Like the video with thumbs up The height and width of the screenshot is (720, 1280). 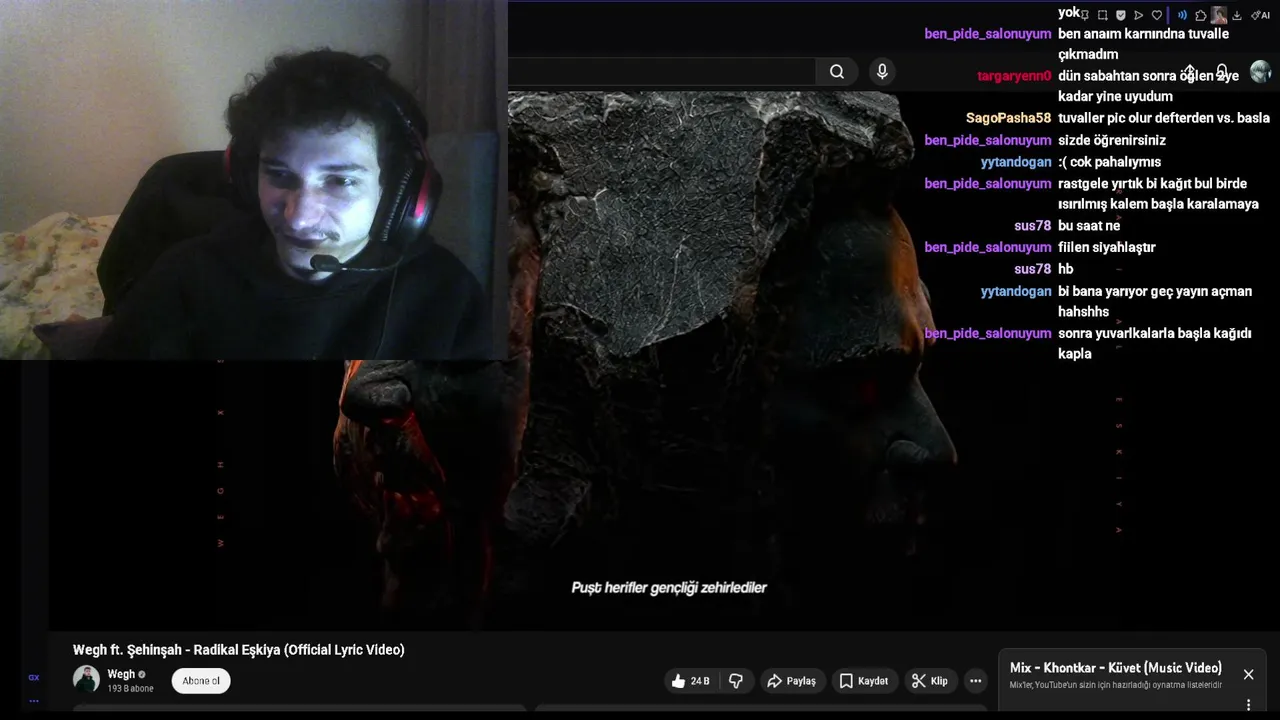[x=690, y=681]
